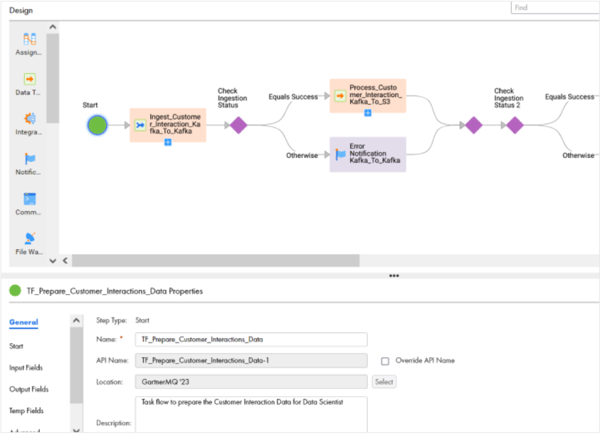The image size is (600, 434).
Task: Click the Select location button
Action: tap(384, 382)
